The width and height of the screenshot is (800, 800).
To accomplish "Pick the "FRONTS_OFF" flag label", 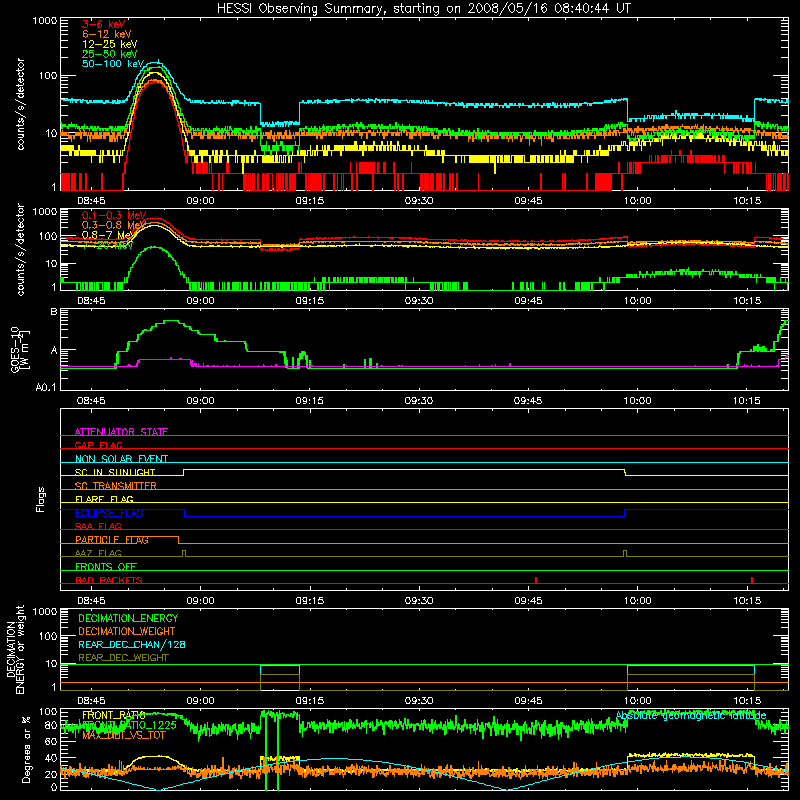I will 106,567.
